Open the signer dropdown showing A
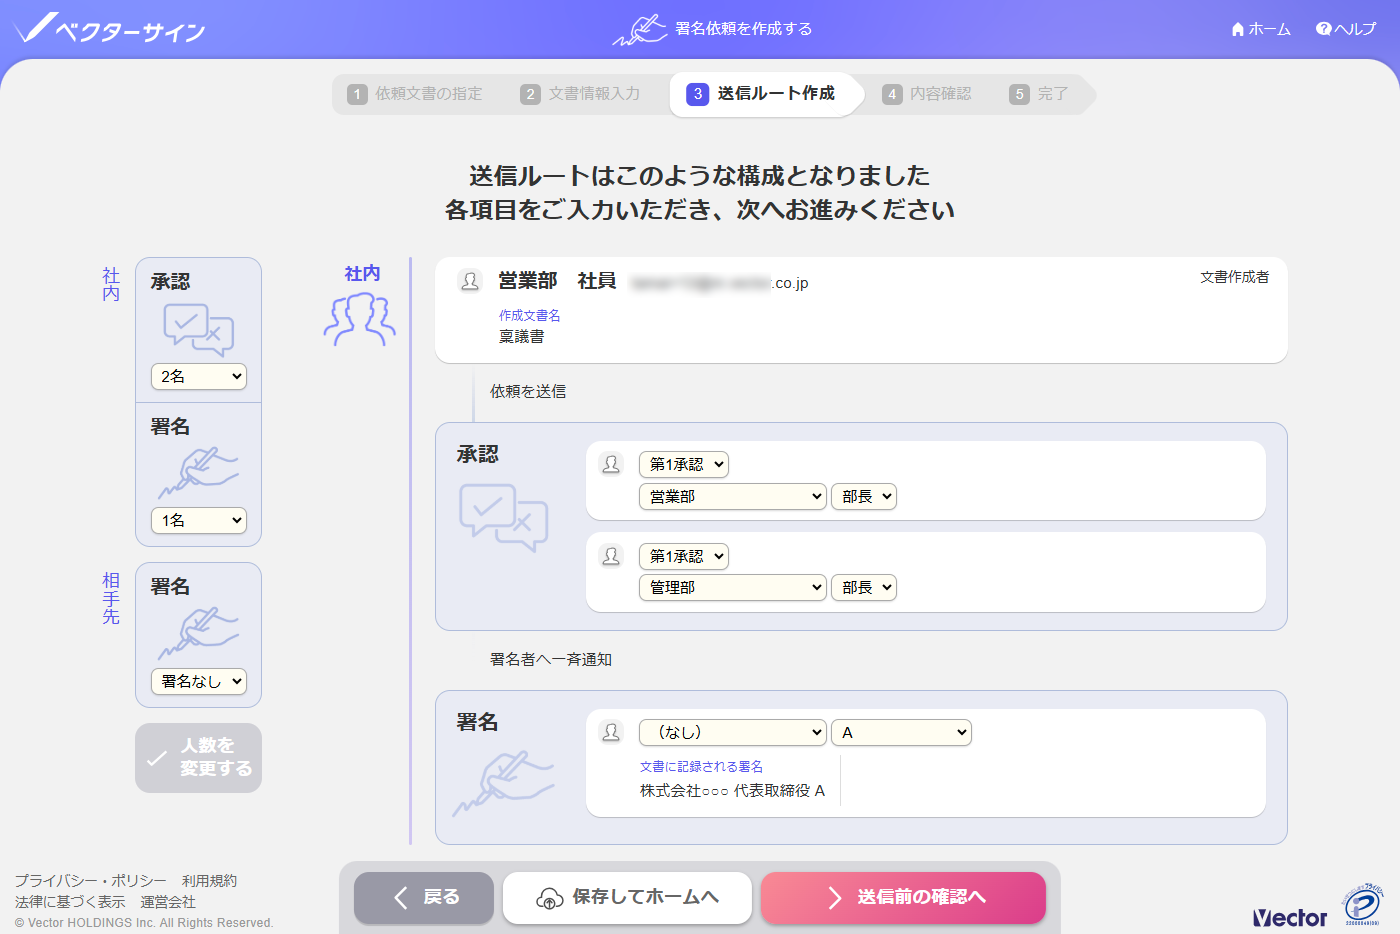The image size is (1400, 934). (x=901, y=732)
